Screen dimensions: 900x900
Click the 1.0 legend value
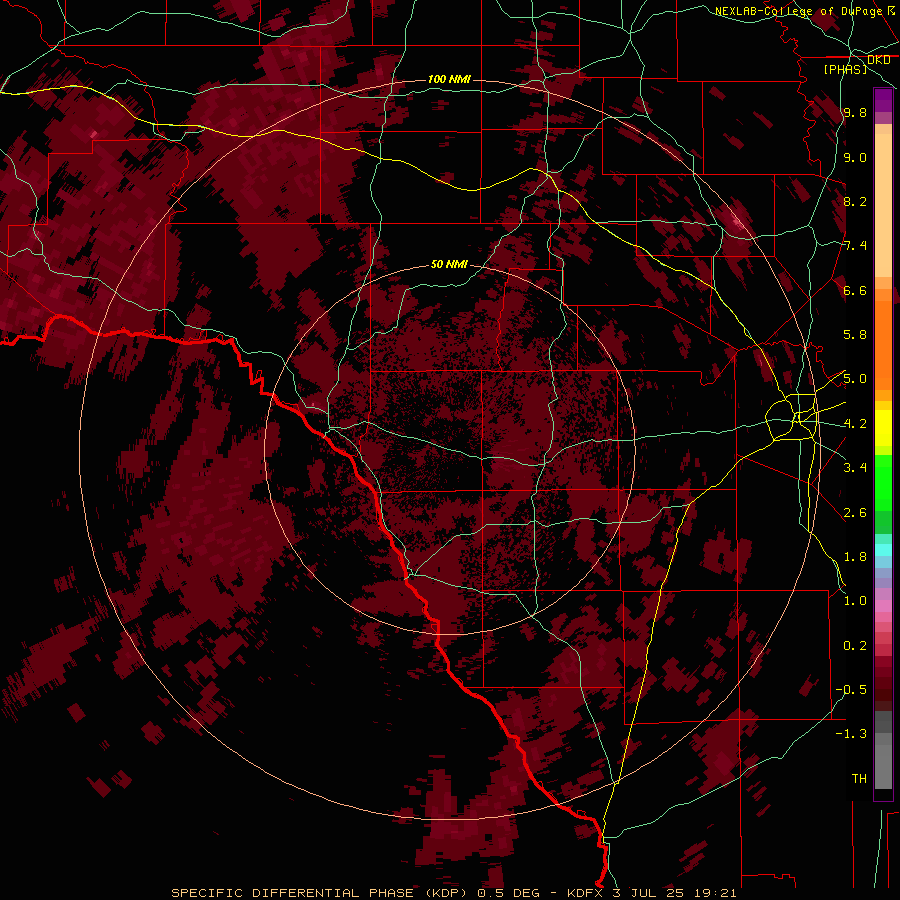[x=855, y=601]
